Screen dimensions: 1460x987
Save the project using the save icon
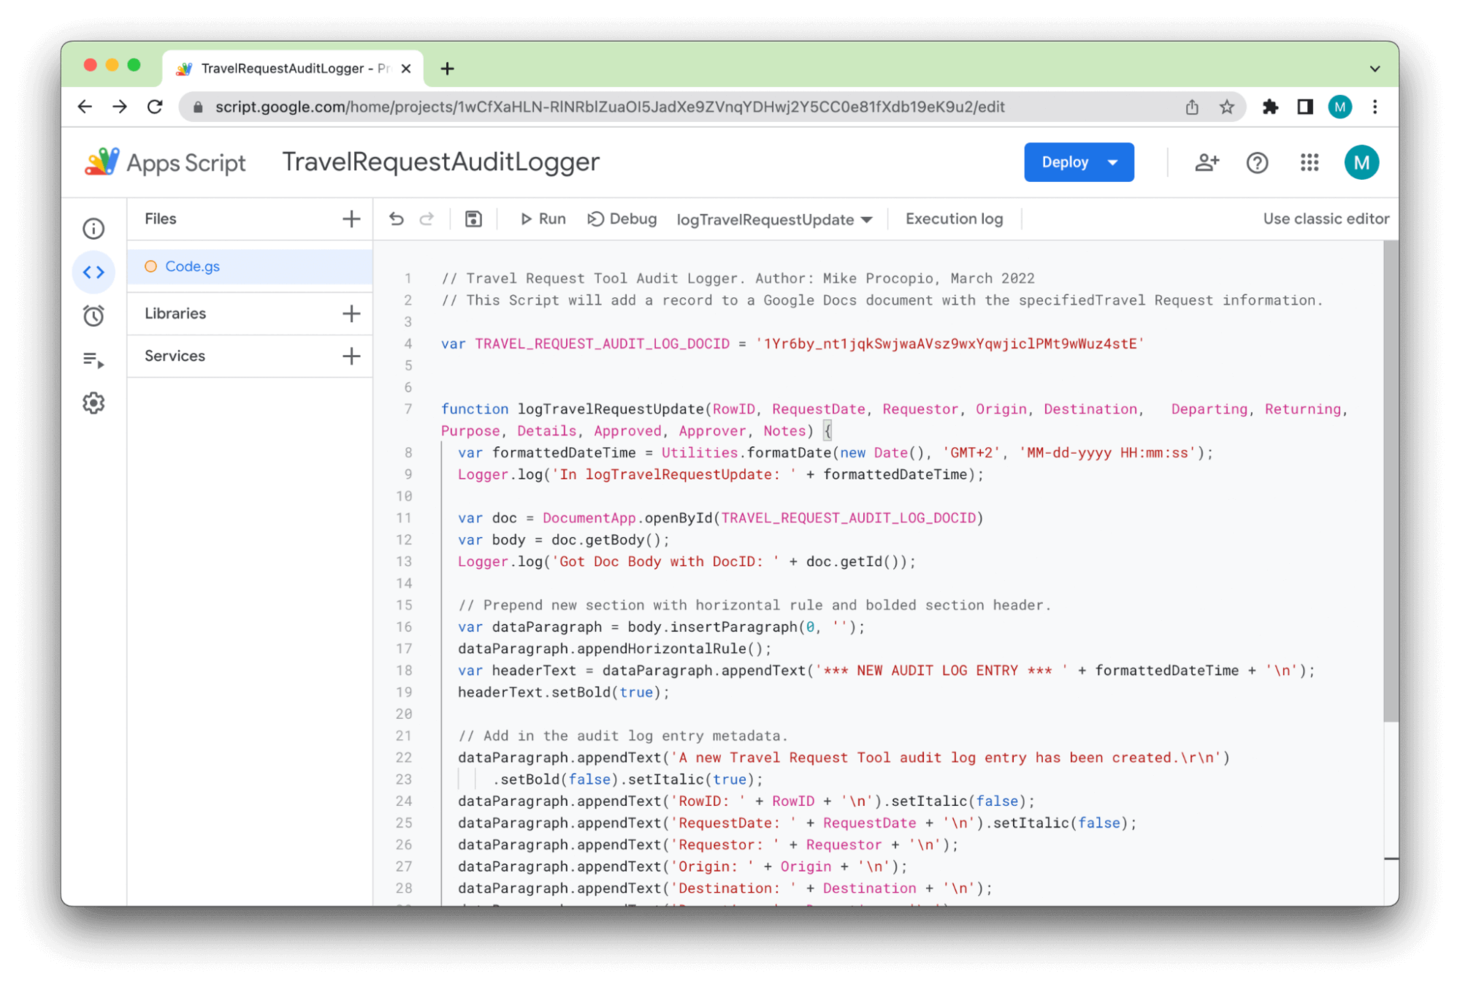472,218
